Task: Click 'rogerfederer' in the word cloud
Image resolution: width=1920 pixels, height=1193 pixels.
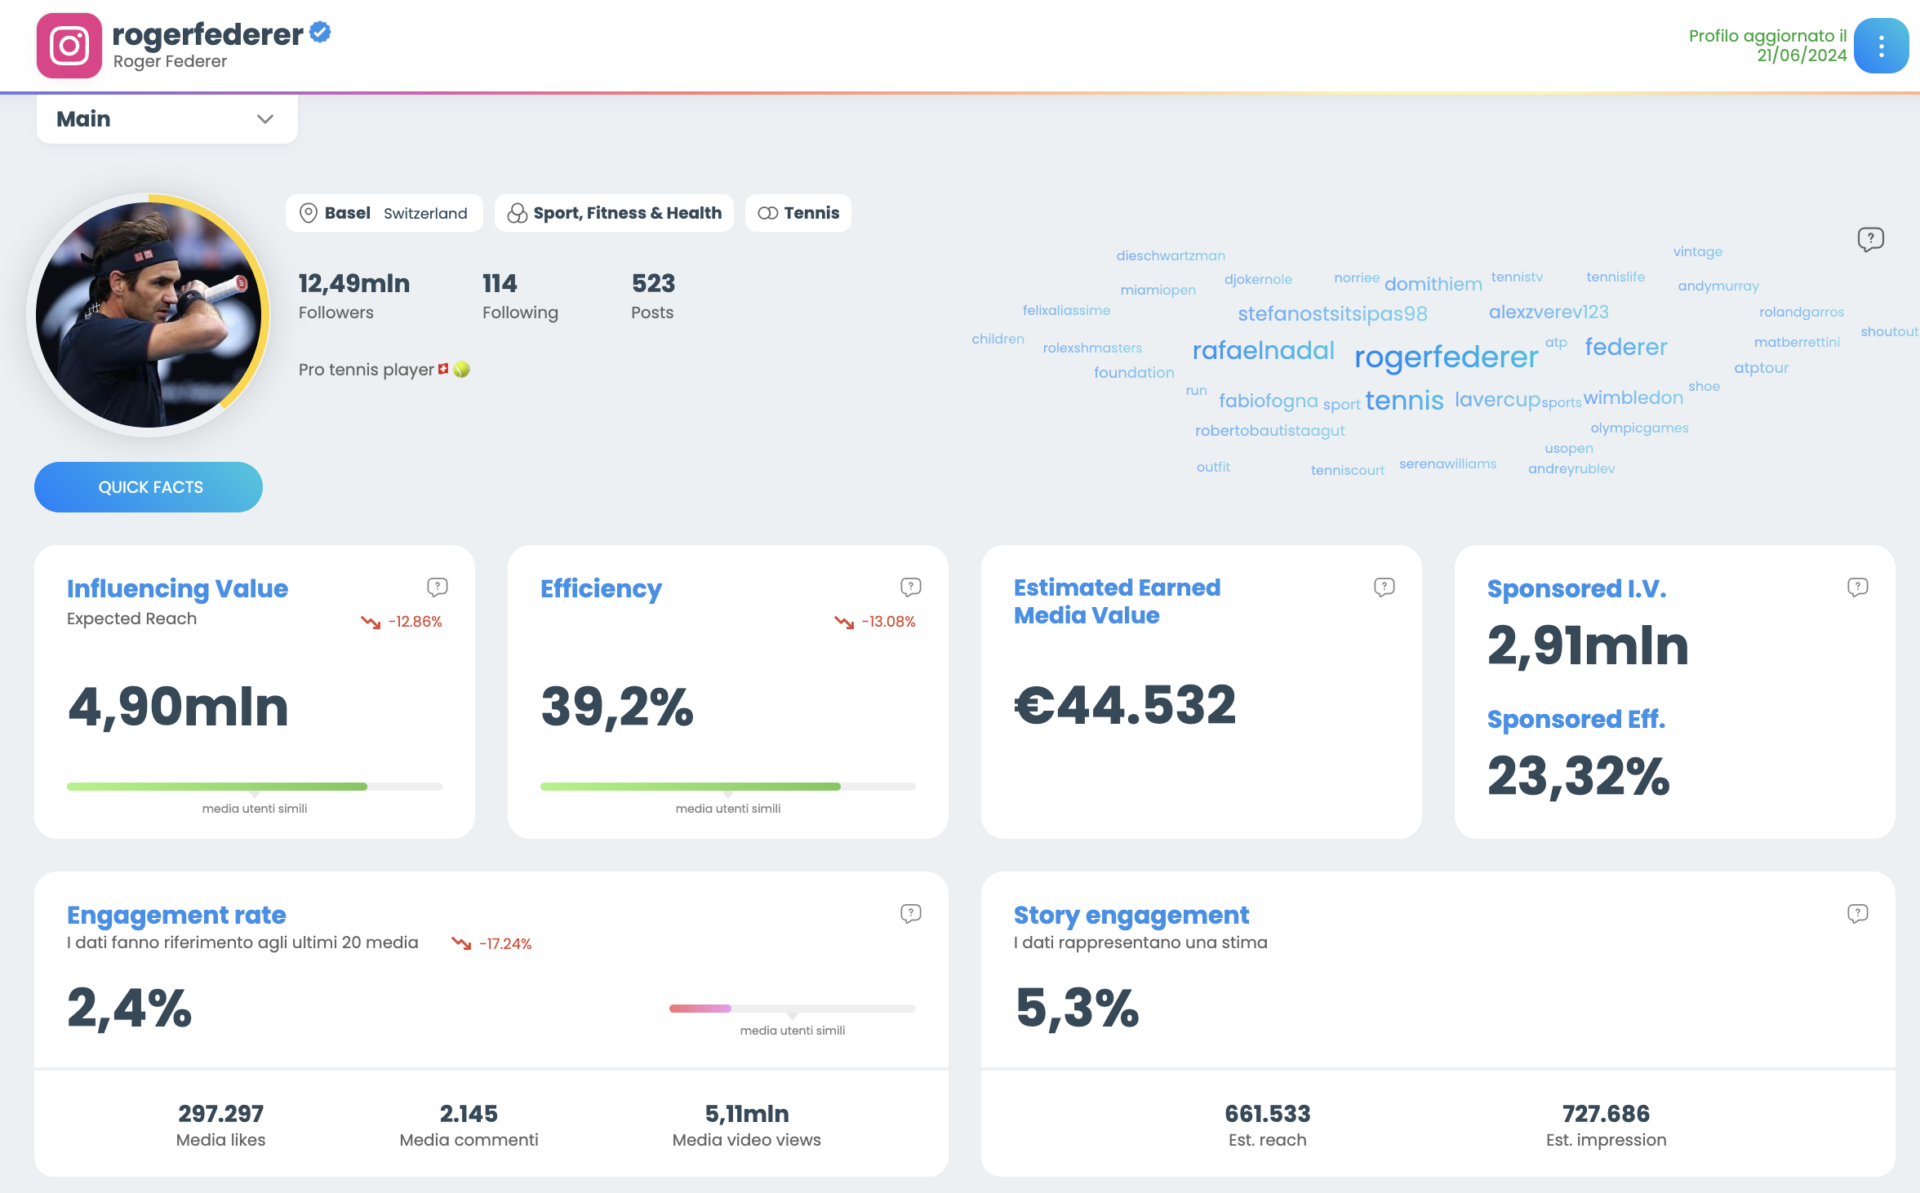Action: point(1446,357)
